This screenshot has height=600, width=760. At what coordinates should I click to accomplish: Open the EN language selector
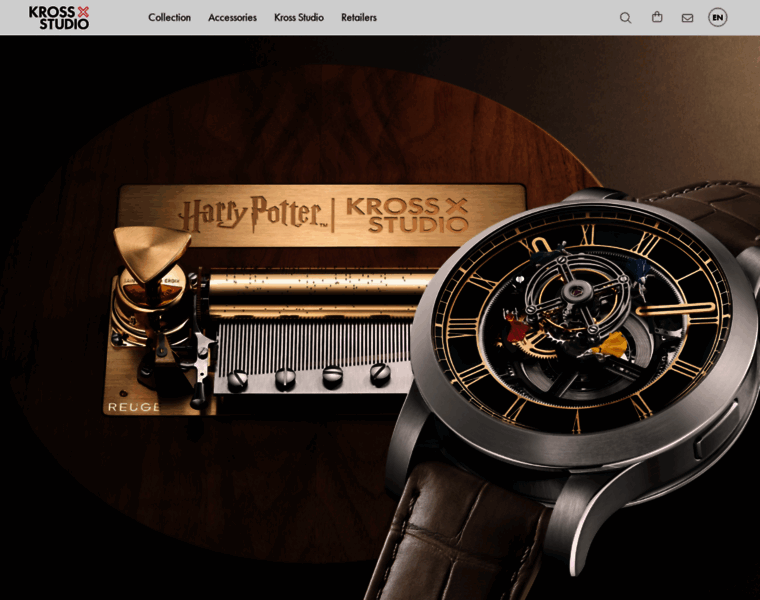717,17
